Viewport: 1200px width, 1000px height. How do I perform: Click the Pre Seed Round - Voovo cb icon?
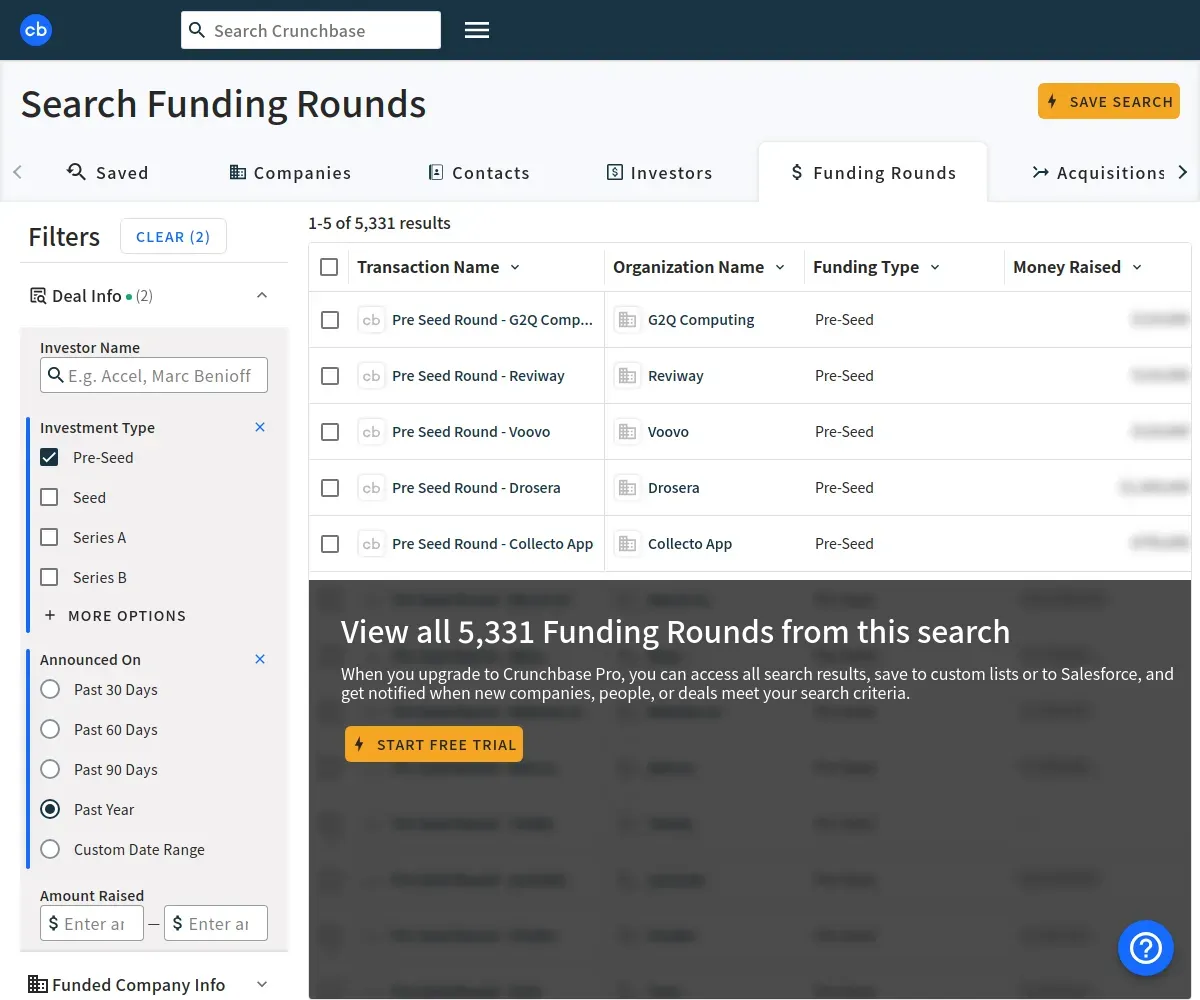371,432
